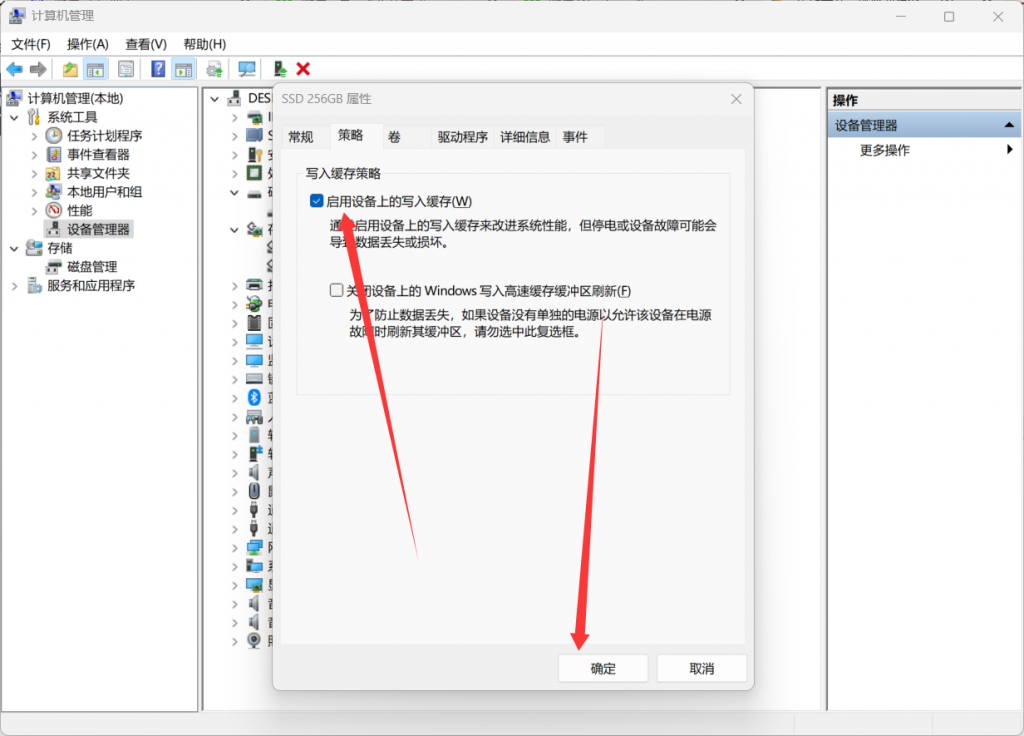This screenshot has height=736, width=1024.
Task: Open the 详细信息 tab
Action: [525, 138]
